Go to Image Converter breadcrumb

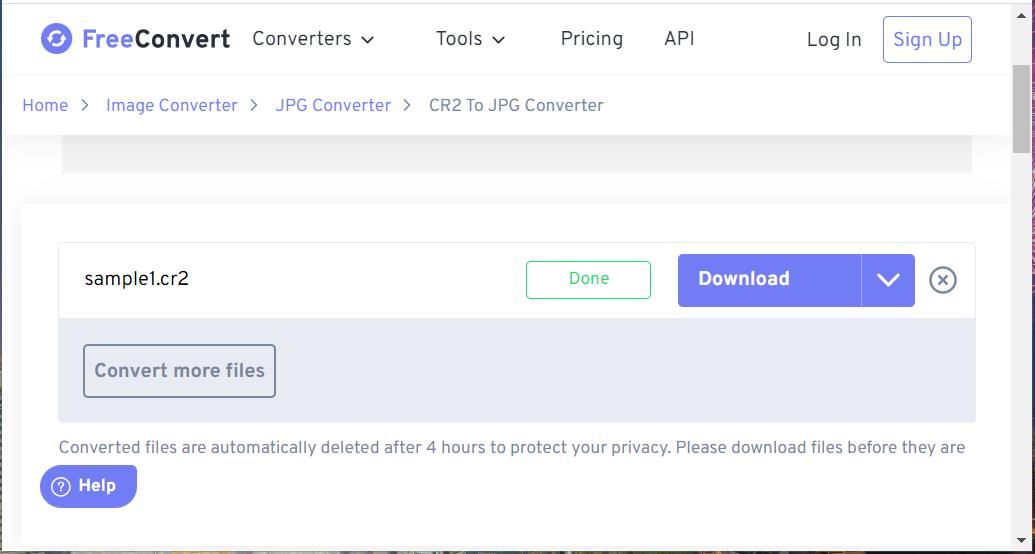click(x=172, y=106)
